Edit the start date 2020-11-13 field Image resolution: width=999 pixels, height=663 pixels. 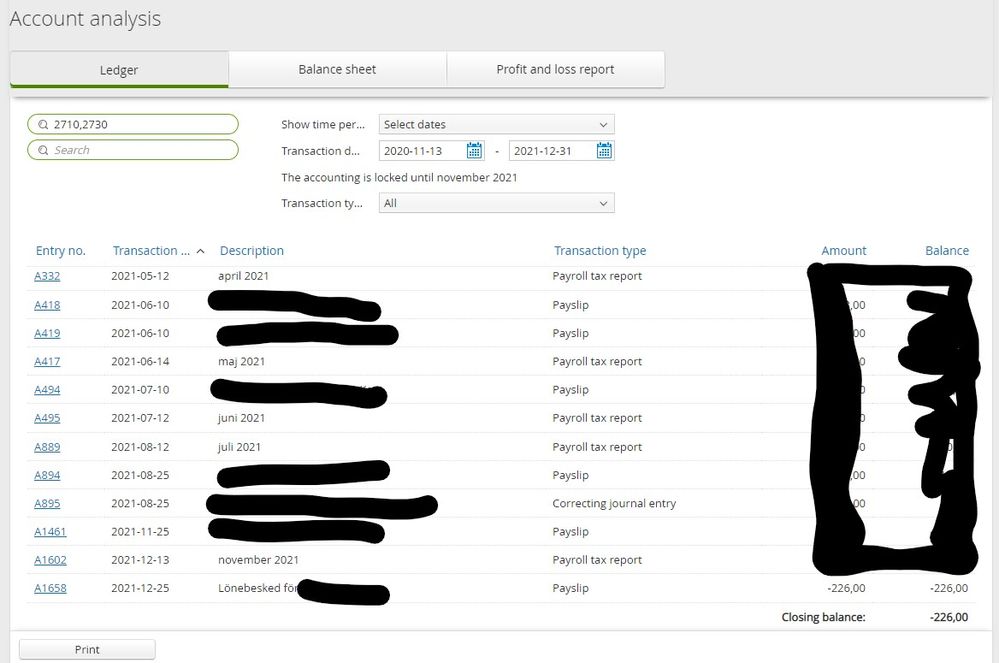click(x=420, y=151)
